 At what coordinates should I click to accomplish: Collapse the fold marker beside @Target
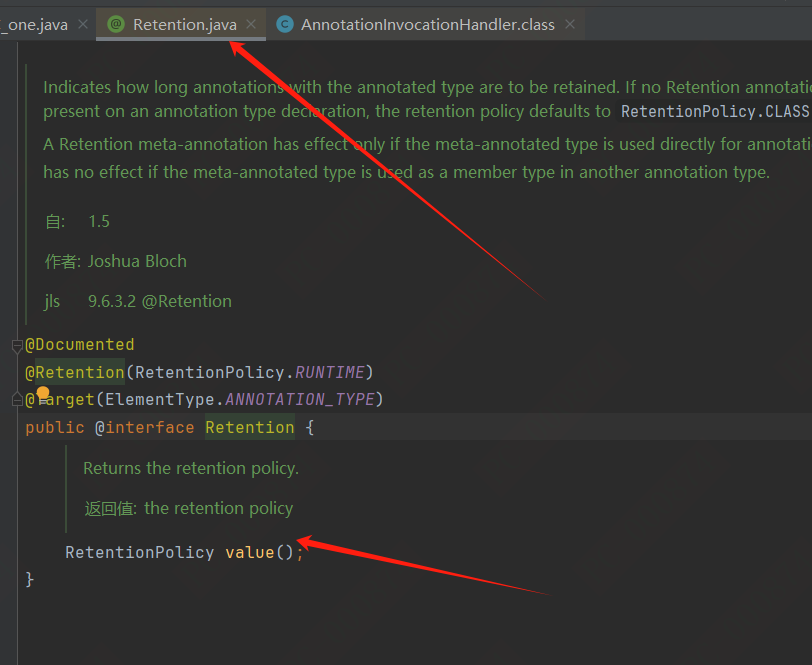pyautogui.click(x=17, y=400)
